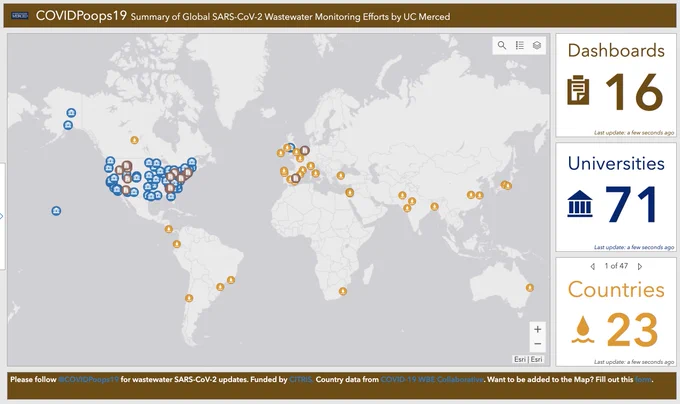Click the Esri attribution text

pyautogui.click(x=528, y=359)
